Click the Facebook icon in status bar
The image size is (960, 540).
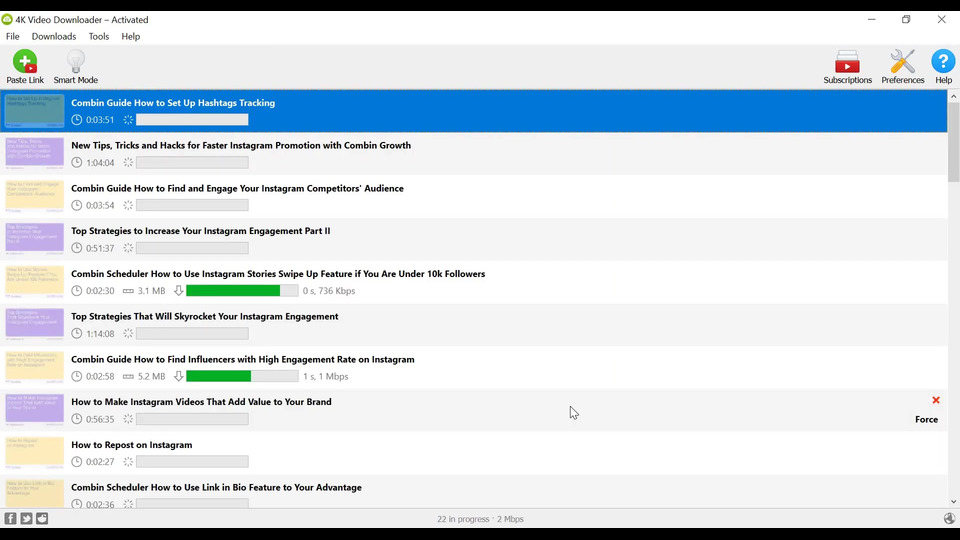coord(10,519)
